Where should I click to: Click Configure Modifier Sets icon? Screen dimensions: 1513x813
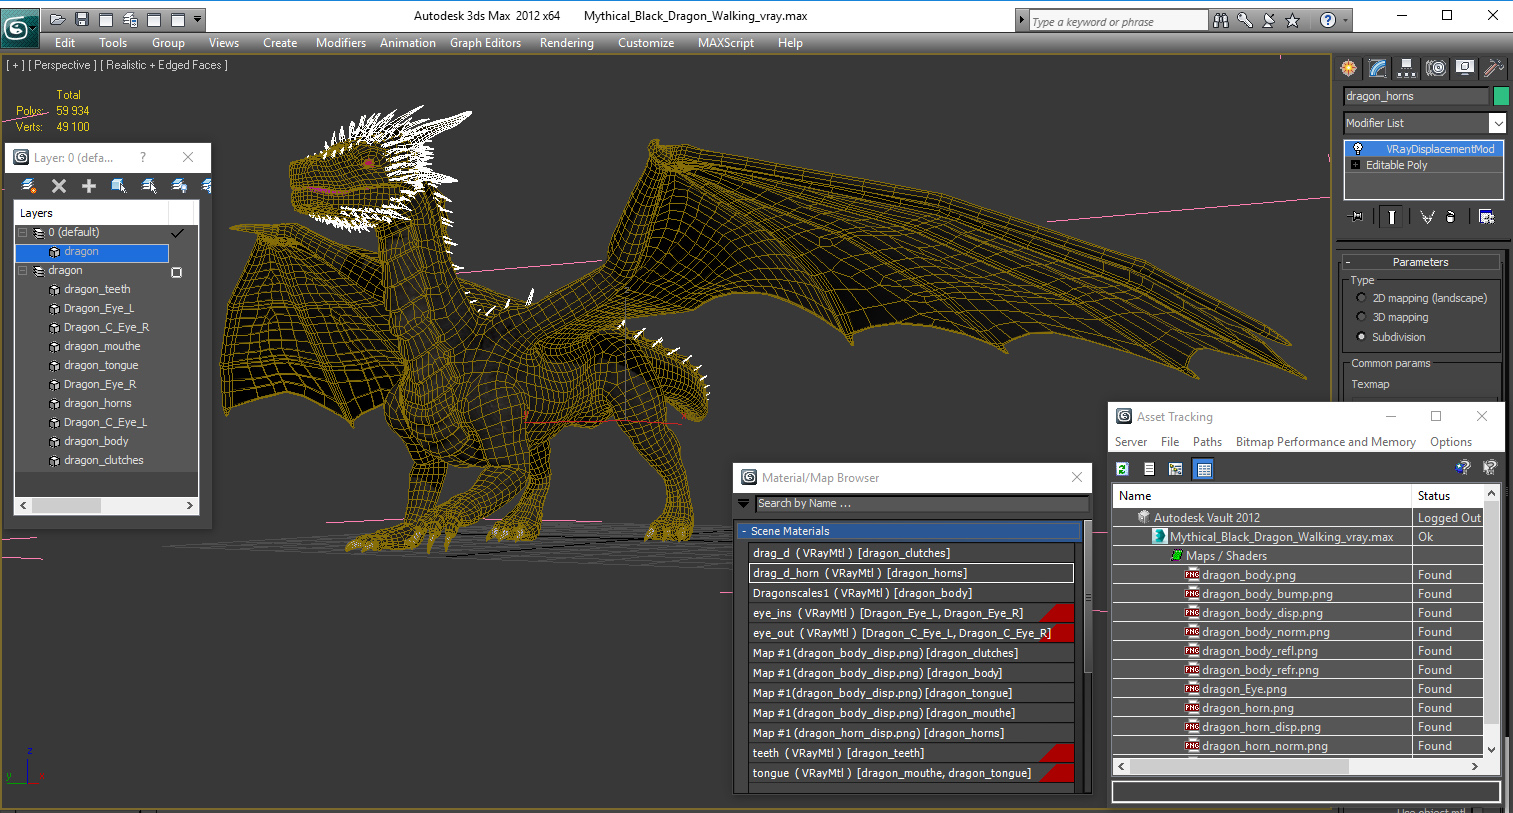coord(1486,216)
